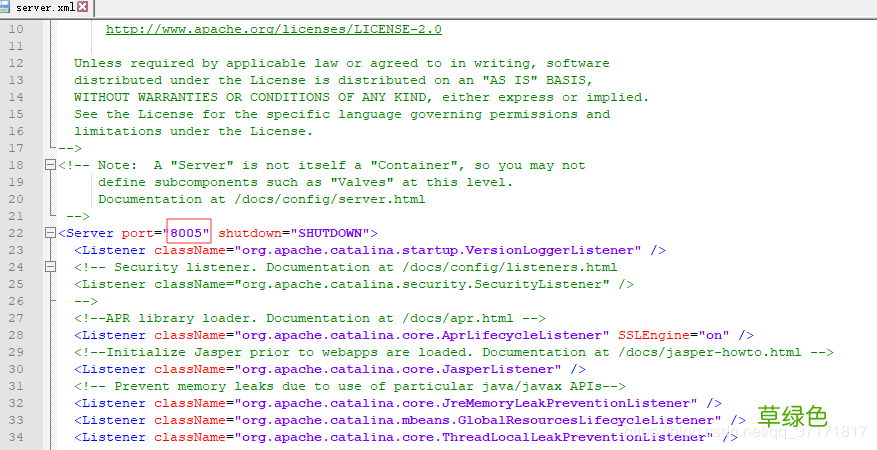This screenshot has height=450, width=877.
Task: Click line number 28 in the margin
Action: coord(16,335)
